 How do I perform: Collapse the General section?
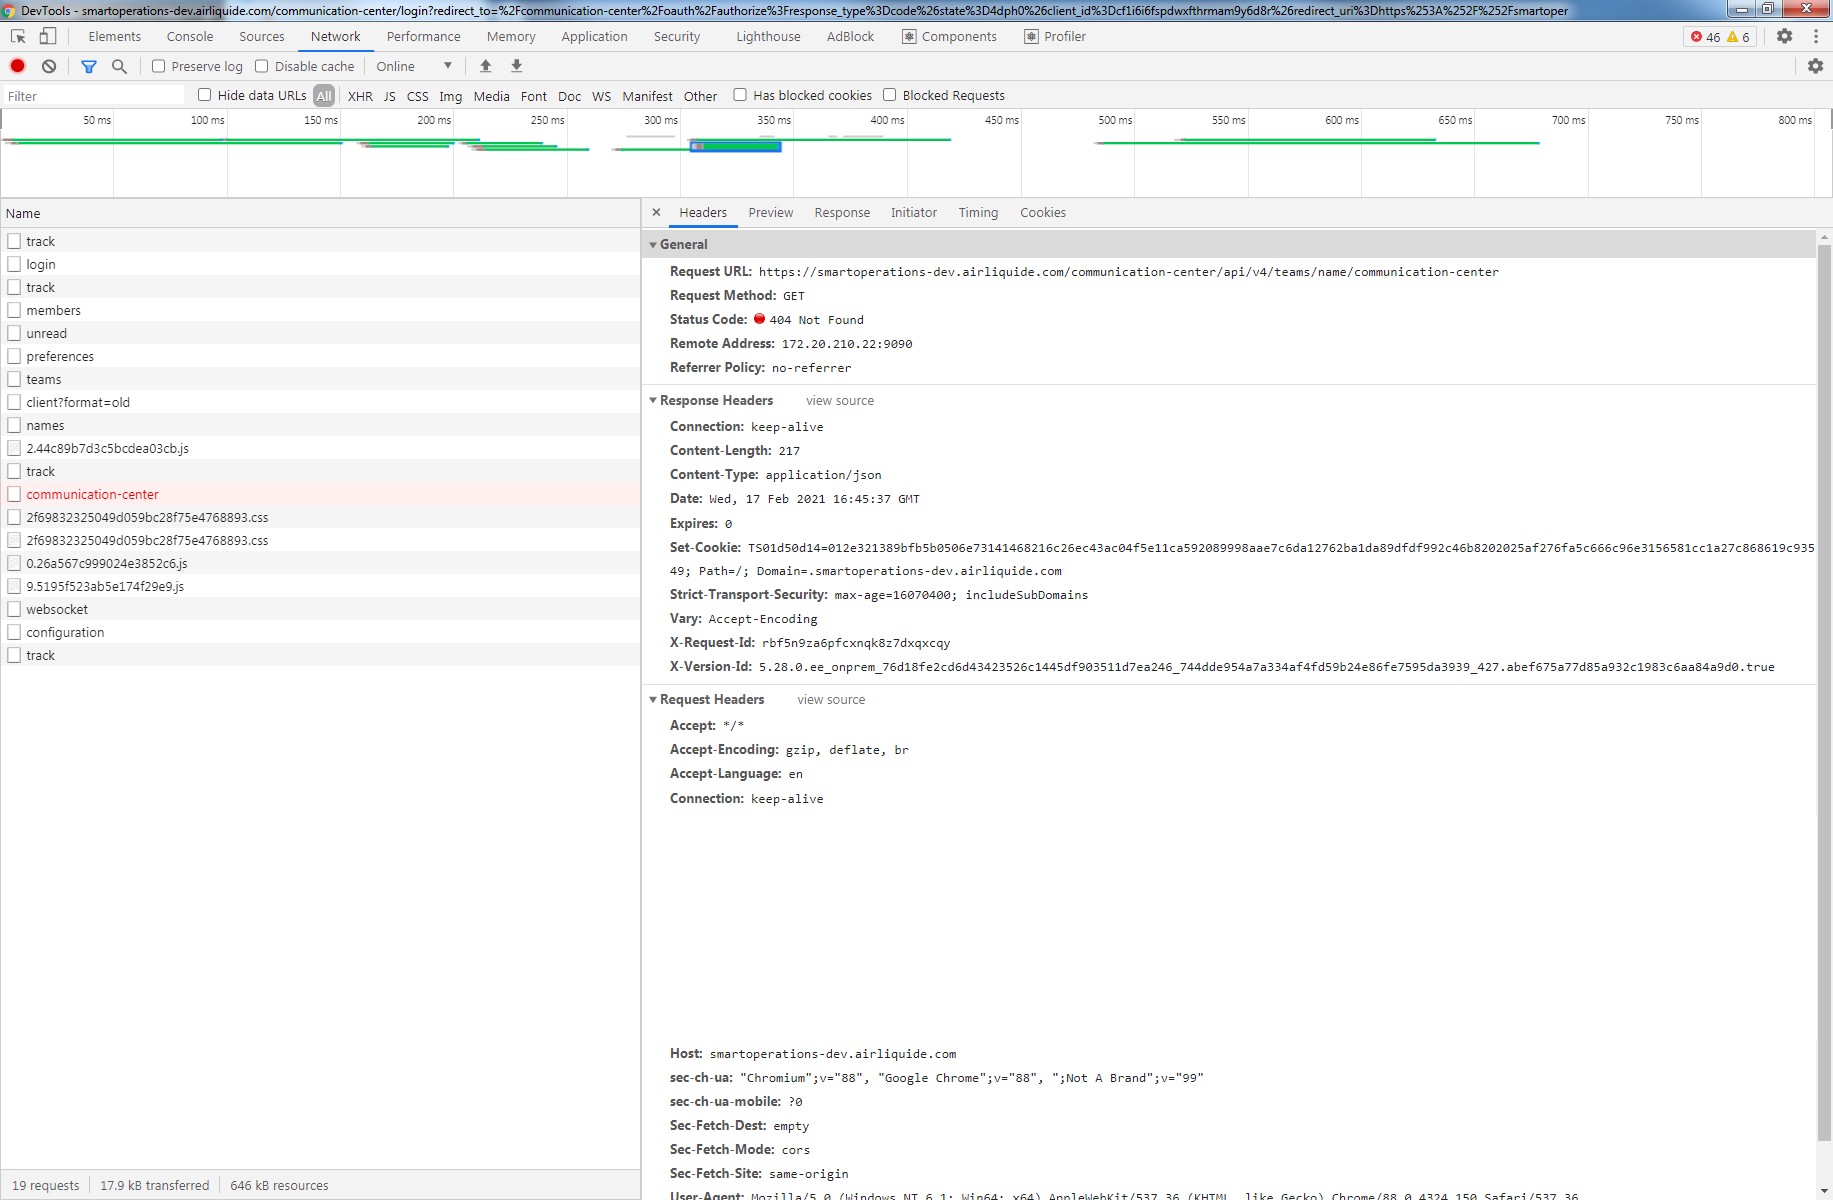click(x=654, y=244)
